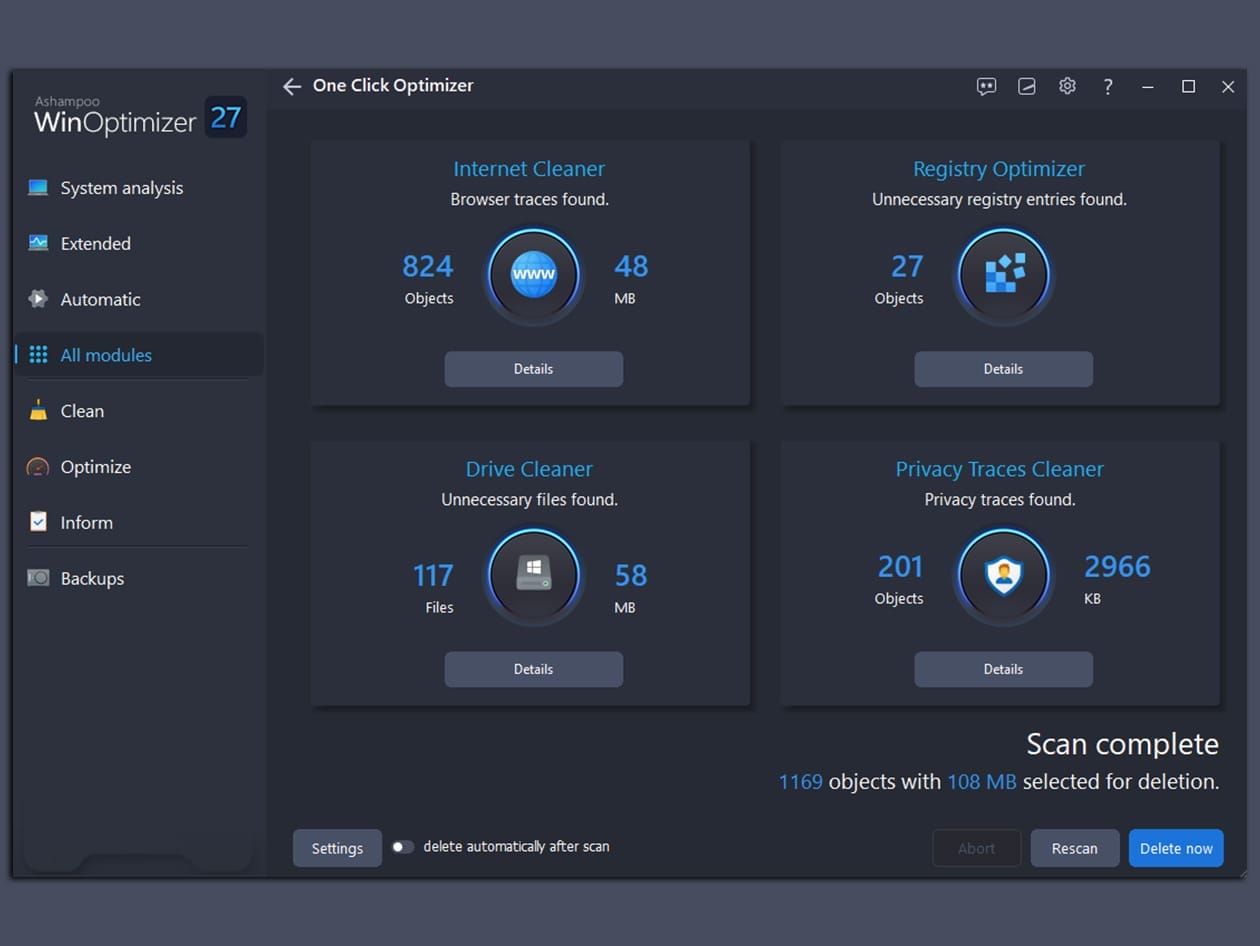View Details for Internet Cleaner

pyautogui.click(x=533, y=369)
